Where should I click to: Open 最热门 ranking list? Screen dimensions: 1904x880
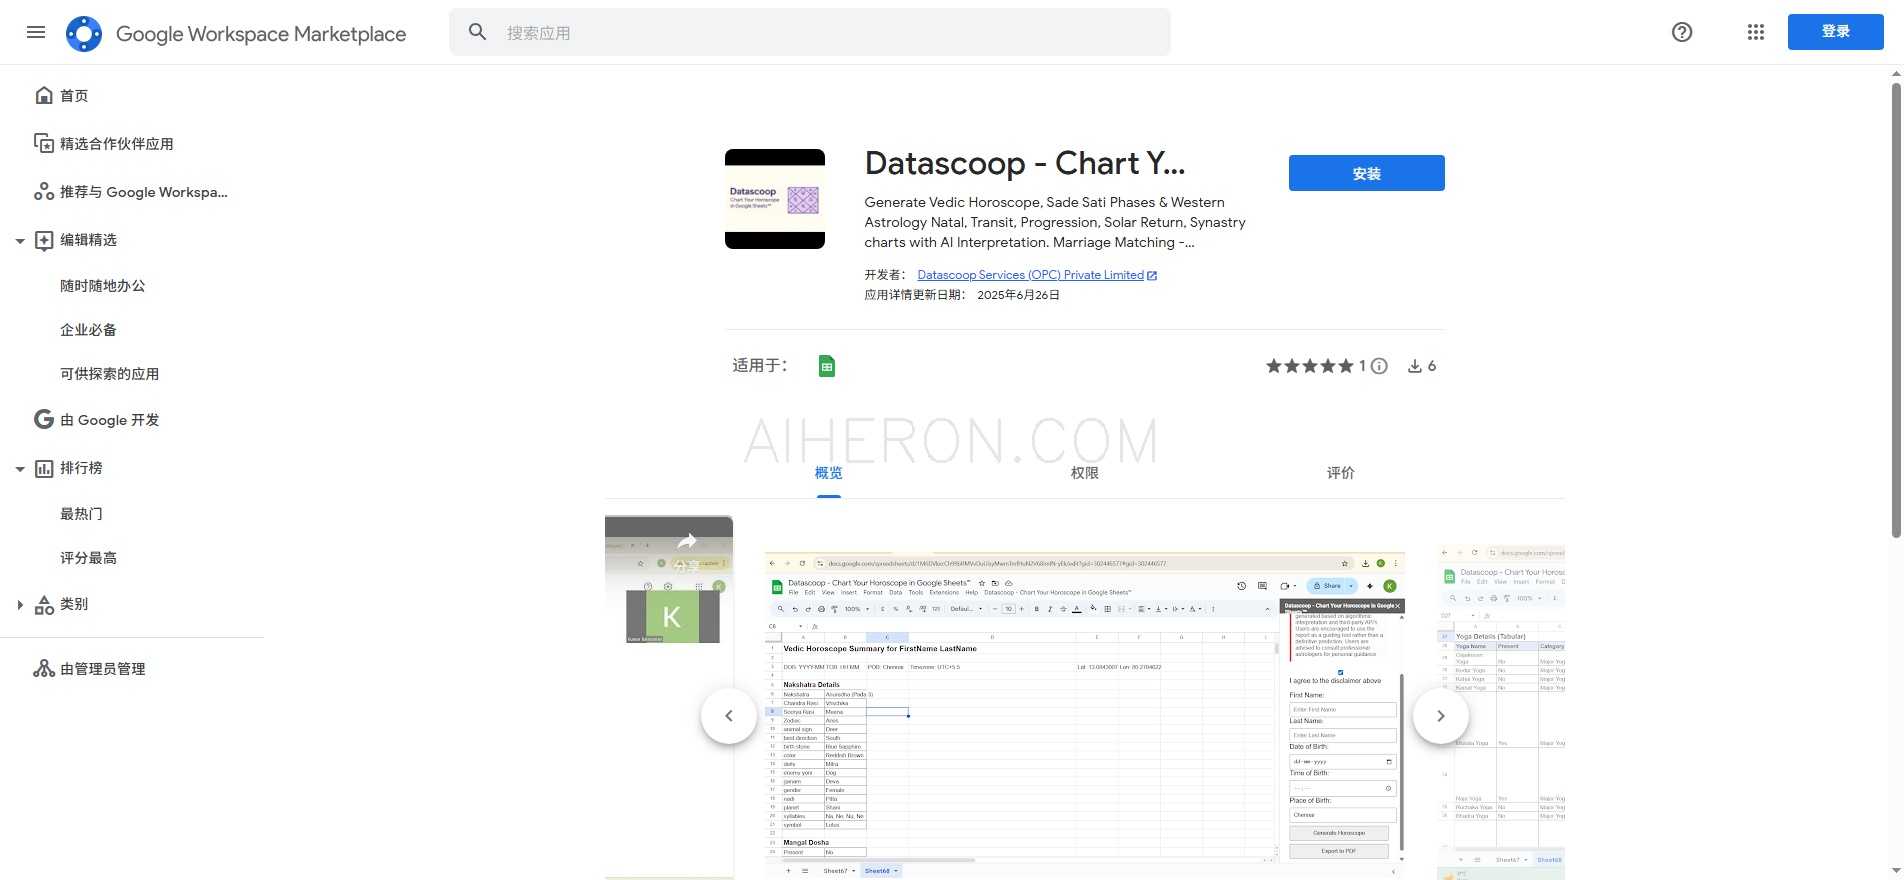coord(82,514)
